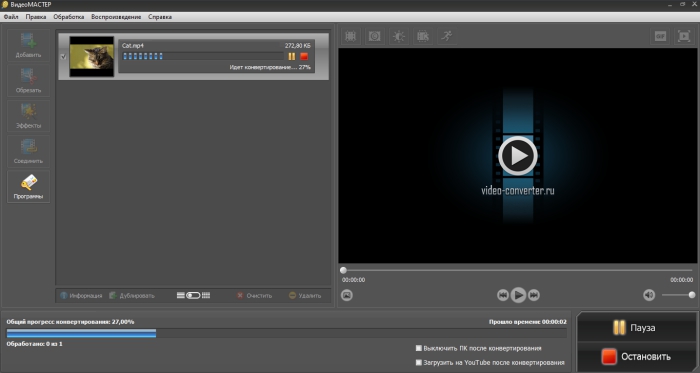The image size is (700, 373).
Task: Pause conversion of Cat.mp4 in list row
Action: coord(292,56)
